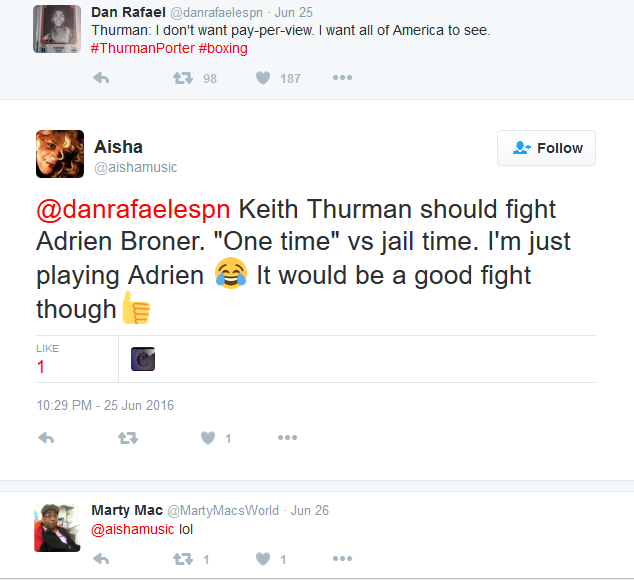Reply to Aisha's tweet
This screenshot has height=580, width=634.
pos(45,438)
